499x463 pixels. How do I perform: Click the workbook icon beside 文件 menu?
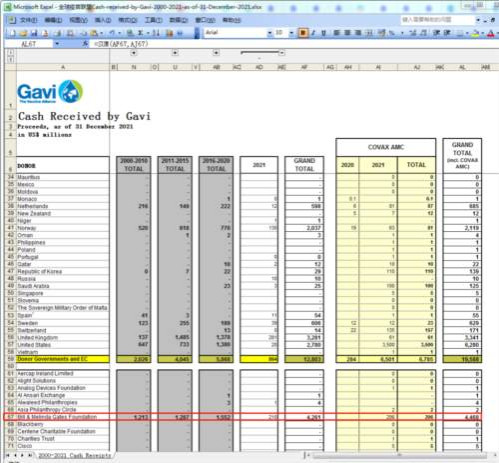pos(12,20)
